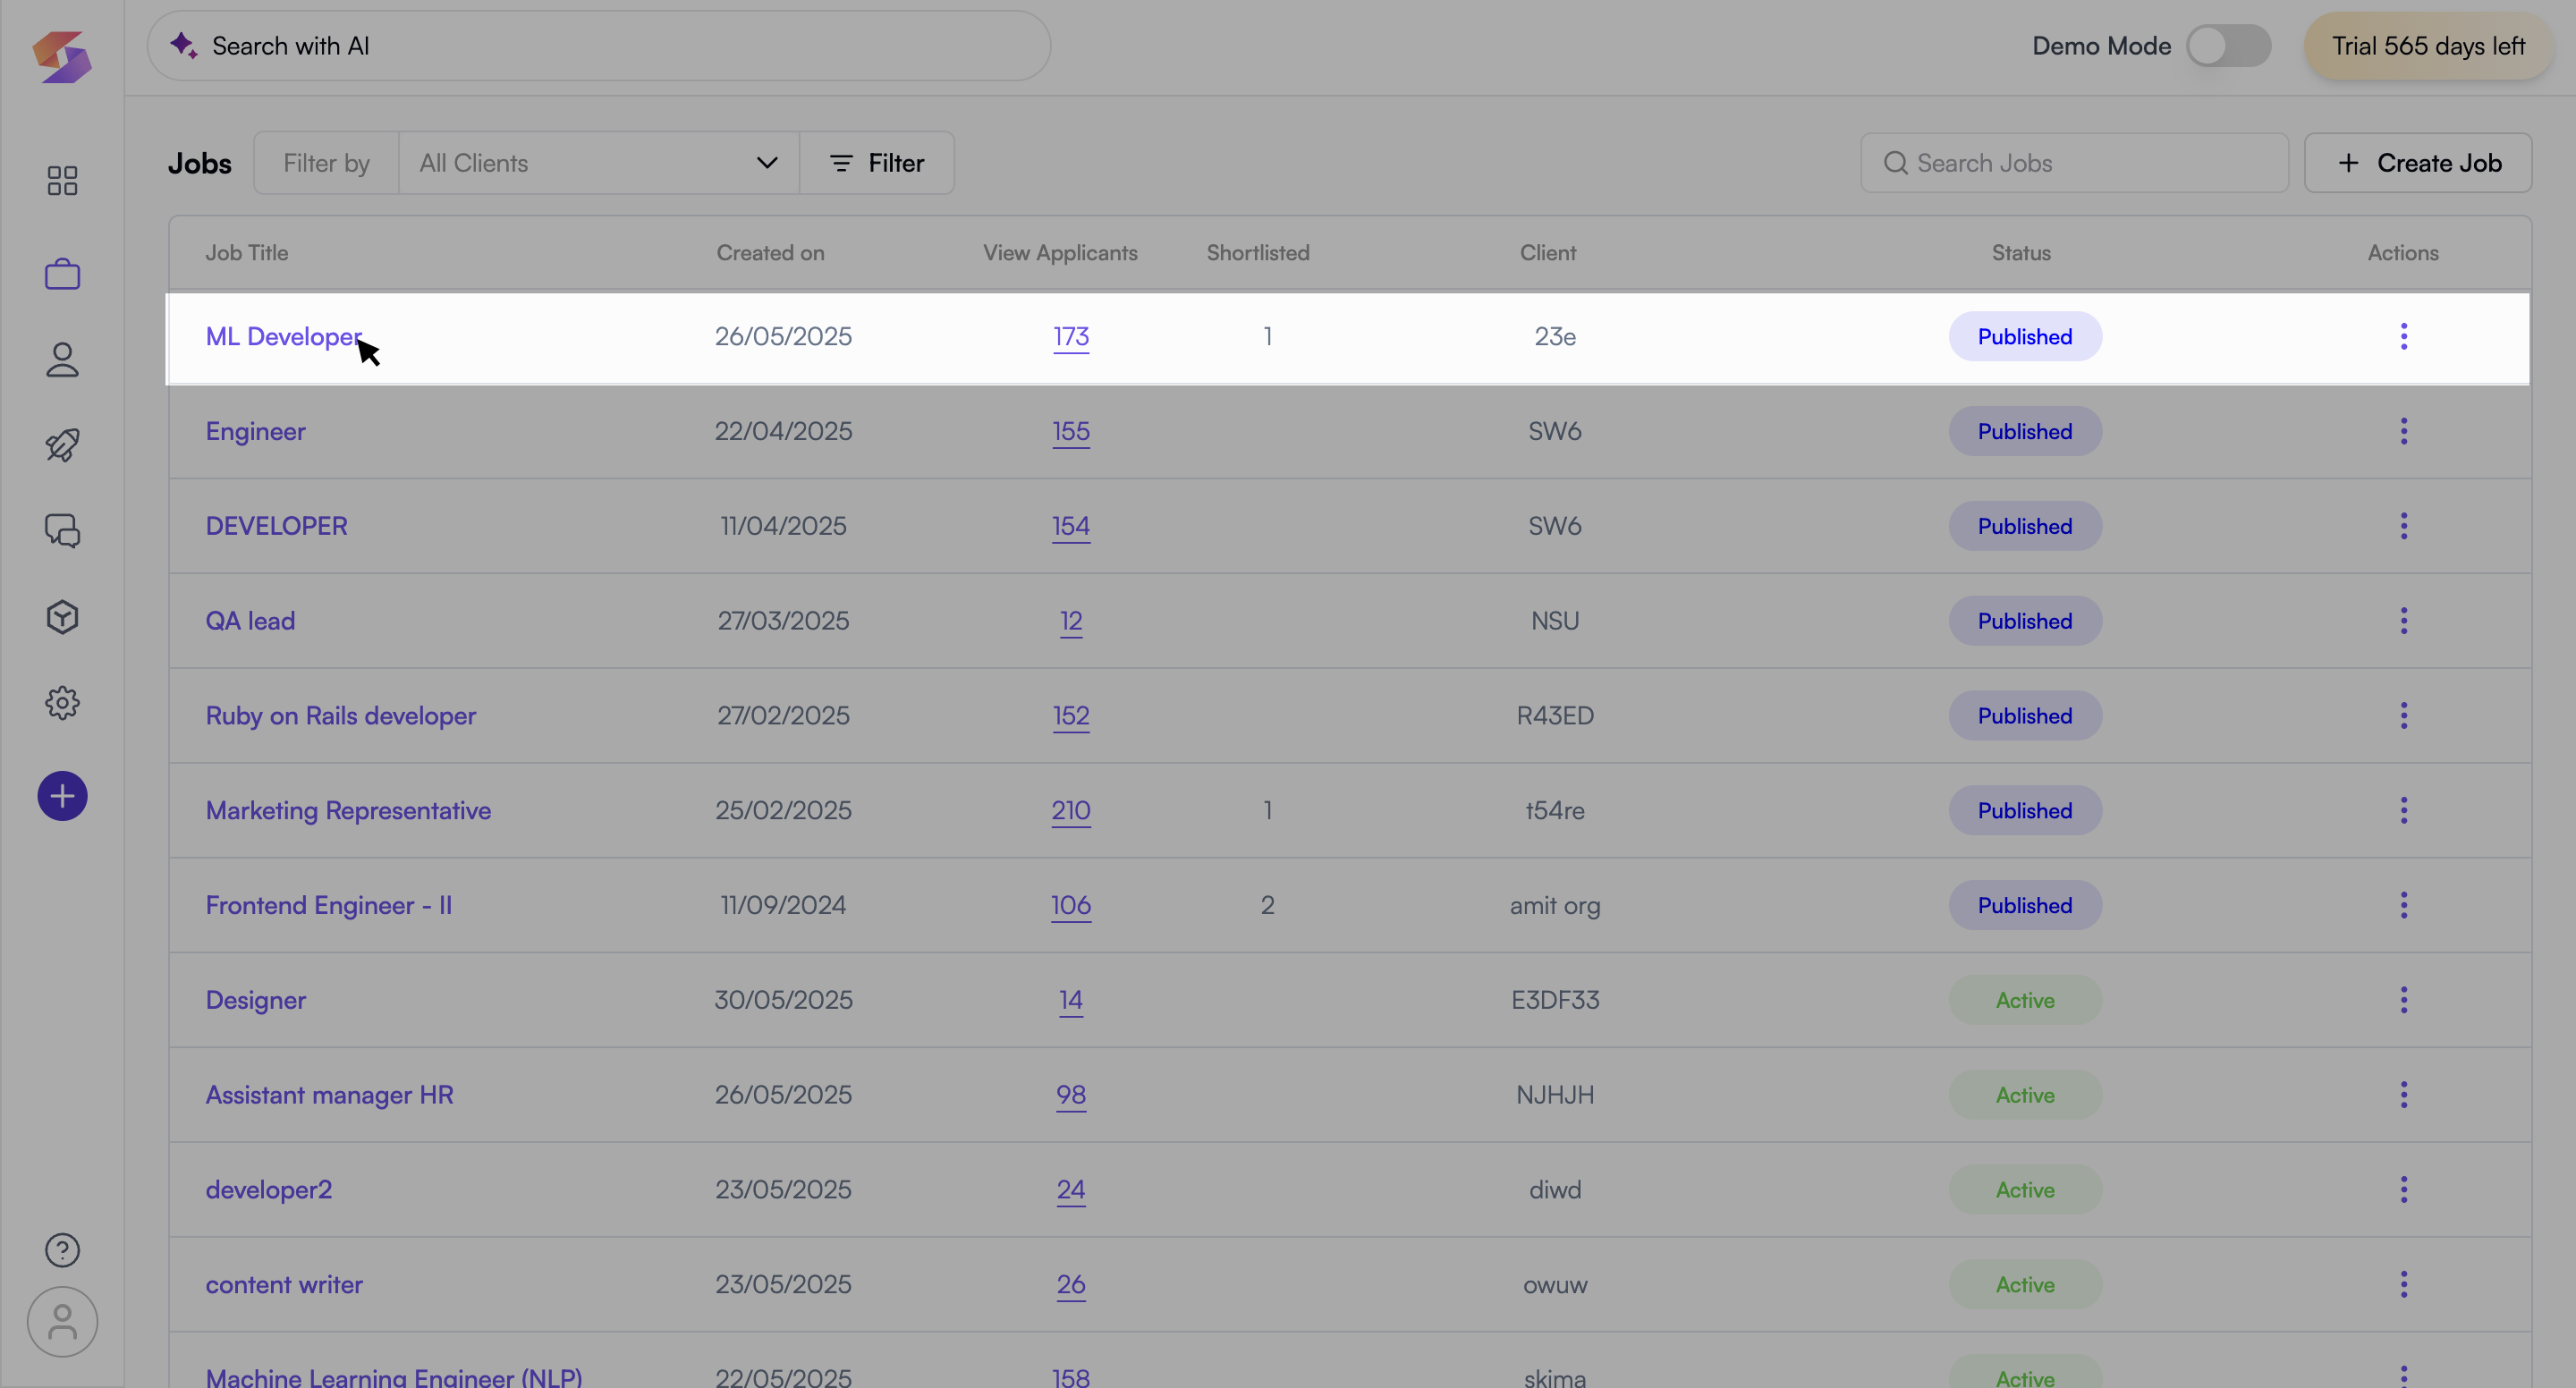Open the Ruby on Rails developer job
Image resolution: width=2576 pixels, height=1388 pixels.
(341, 716)
